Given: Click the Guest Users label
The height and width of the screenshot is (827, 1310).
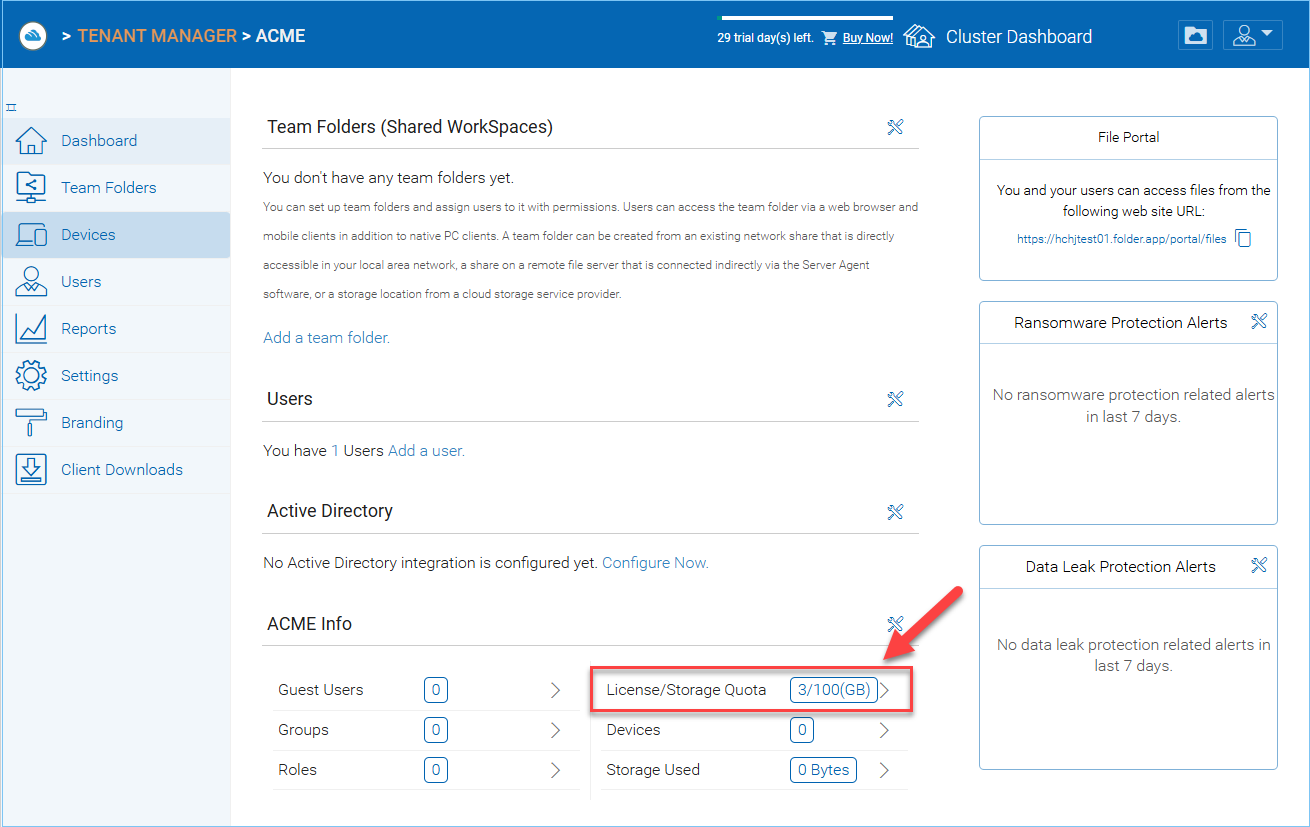Looking at the screenshot, I should click(321, 690).
